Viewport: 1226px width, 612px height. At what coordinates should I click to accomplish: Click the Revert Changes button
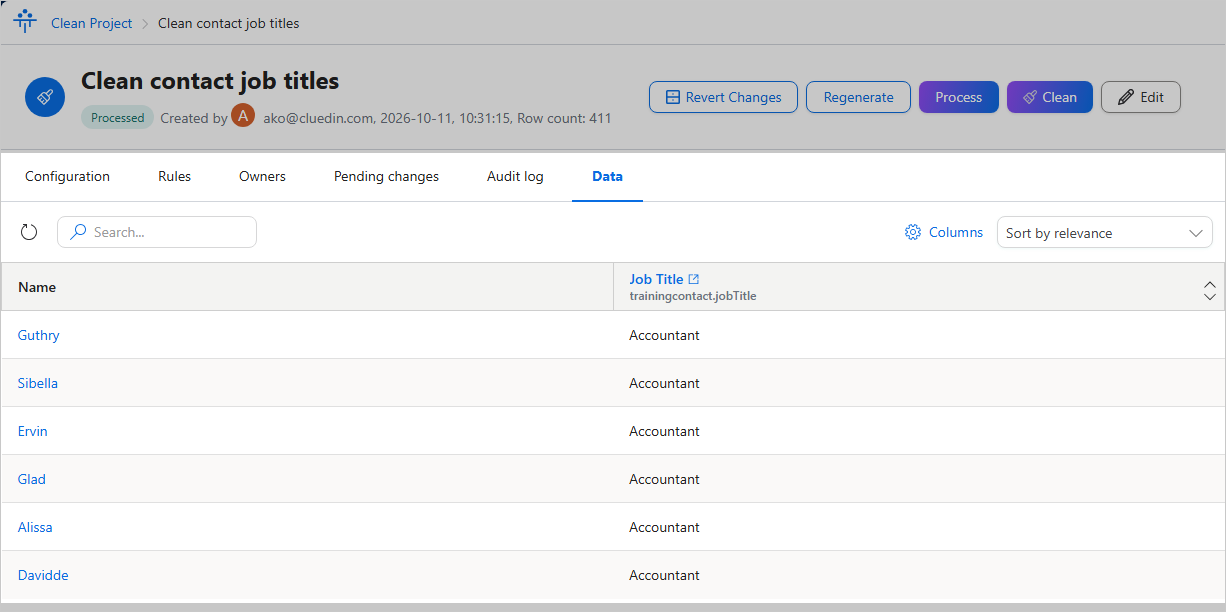(x=723, y=97)
